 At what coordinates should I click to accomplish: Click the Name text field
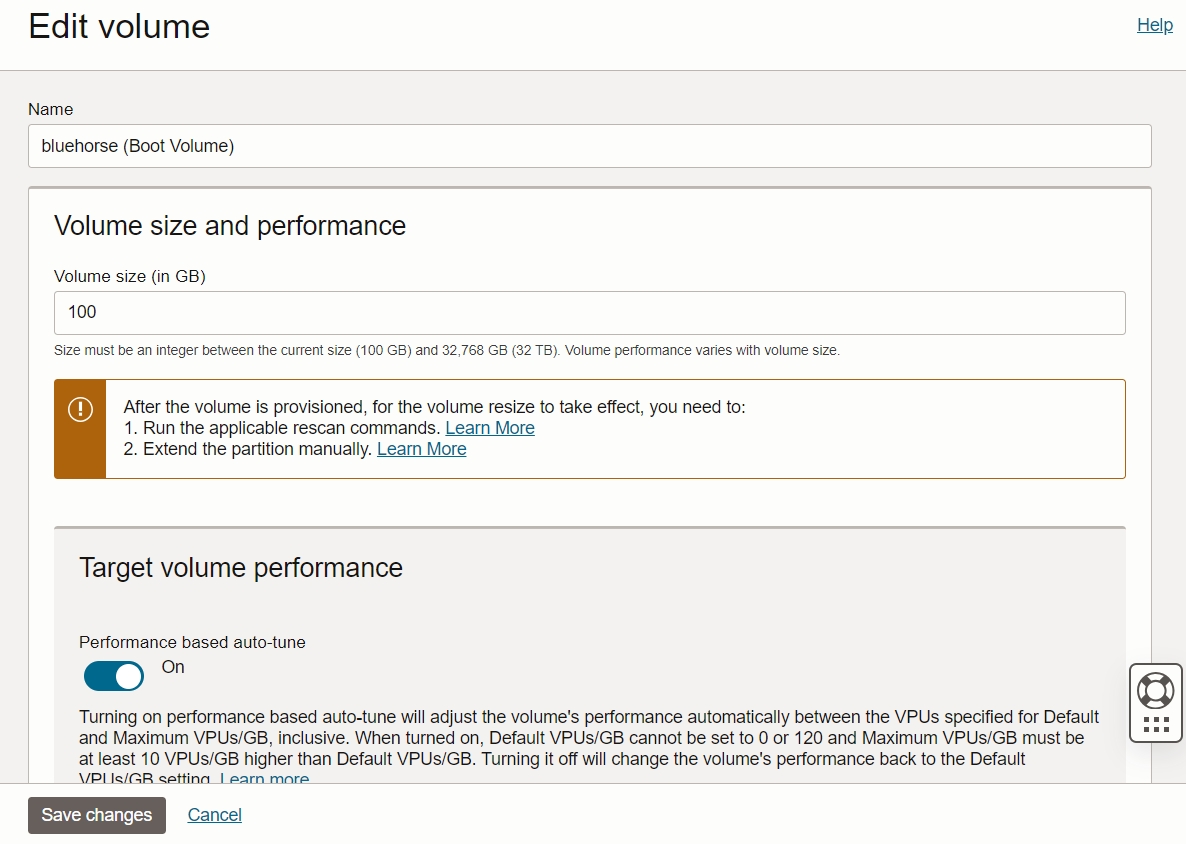point(589,146)
